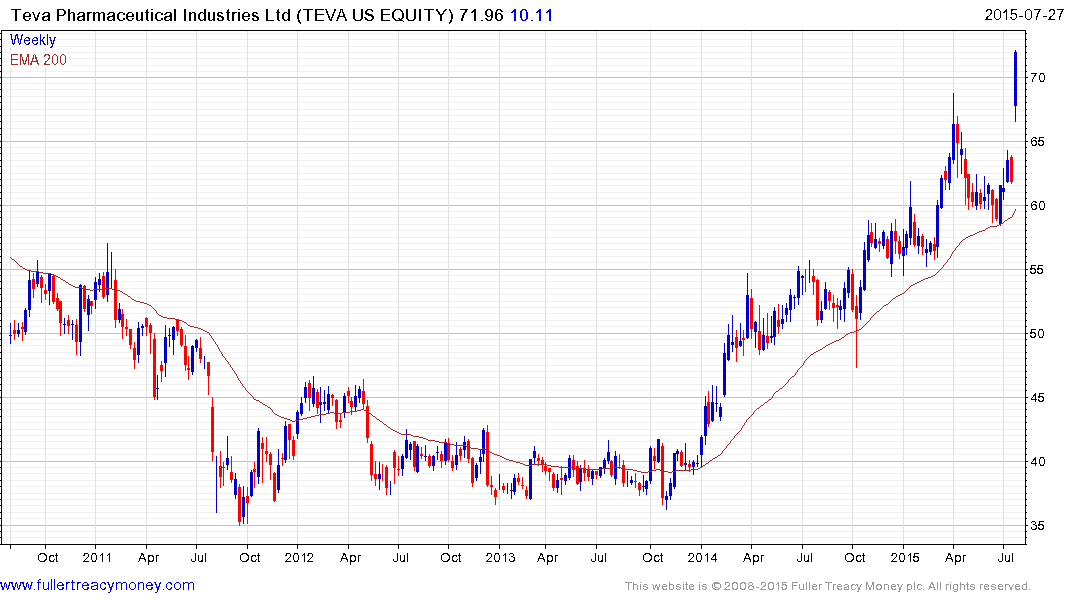Click the 35 price axis label

pos(1037,526)
